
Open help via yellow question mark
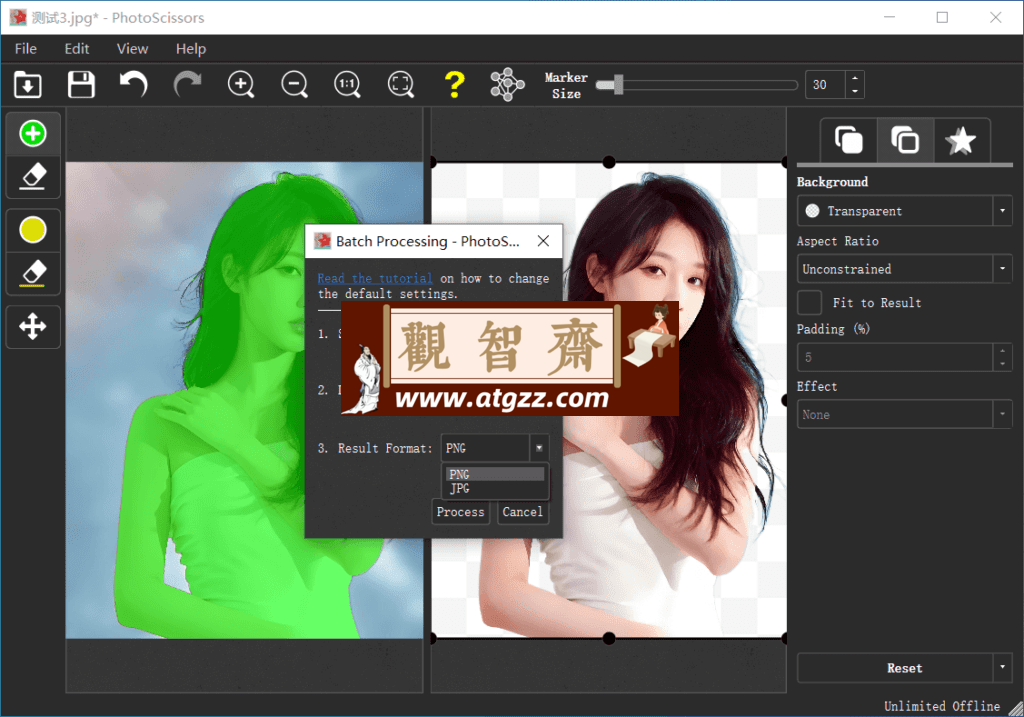(455, 84)
